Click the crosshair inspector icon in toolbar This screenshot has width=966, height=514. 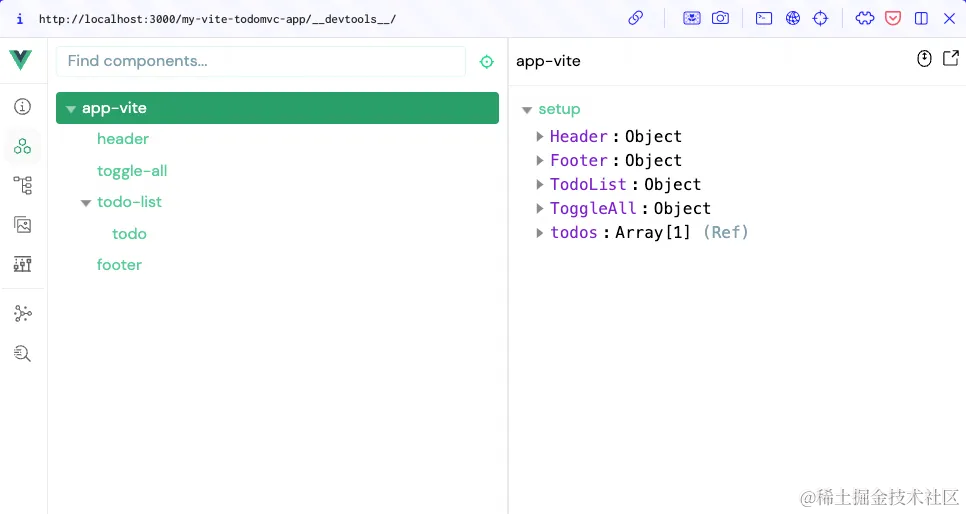coord(821,18)
